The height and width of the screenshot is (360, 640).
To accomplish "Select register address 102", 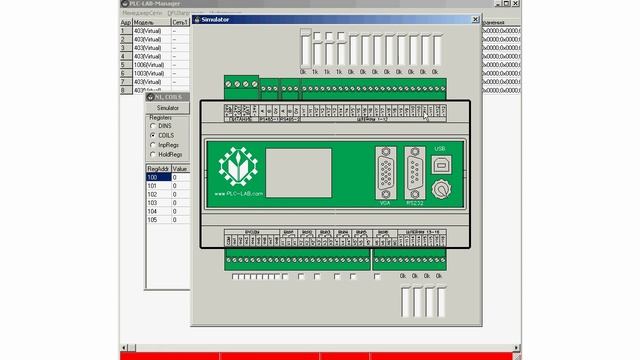I will [x=158, y=194].
